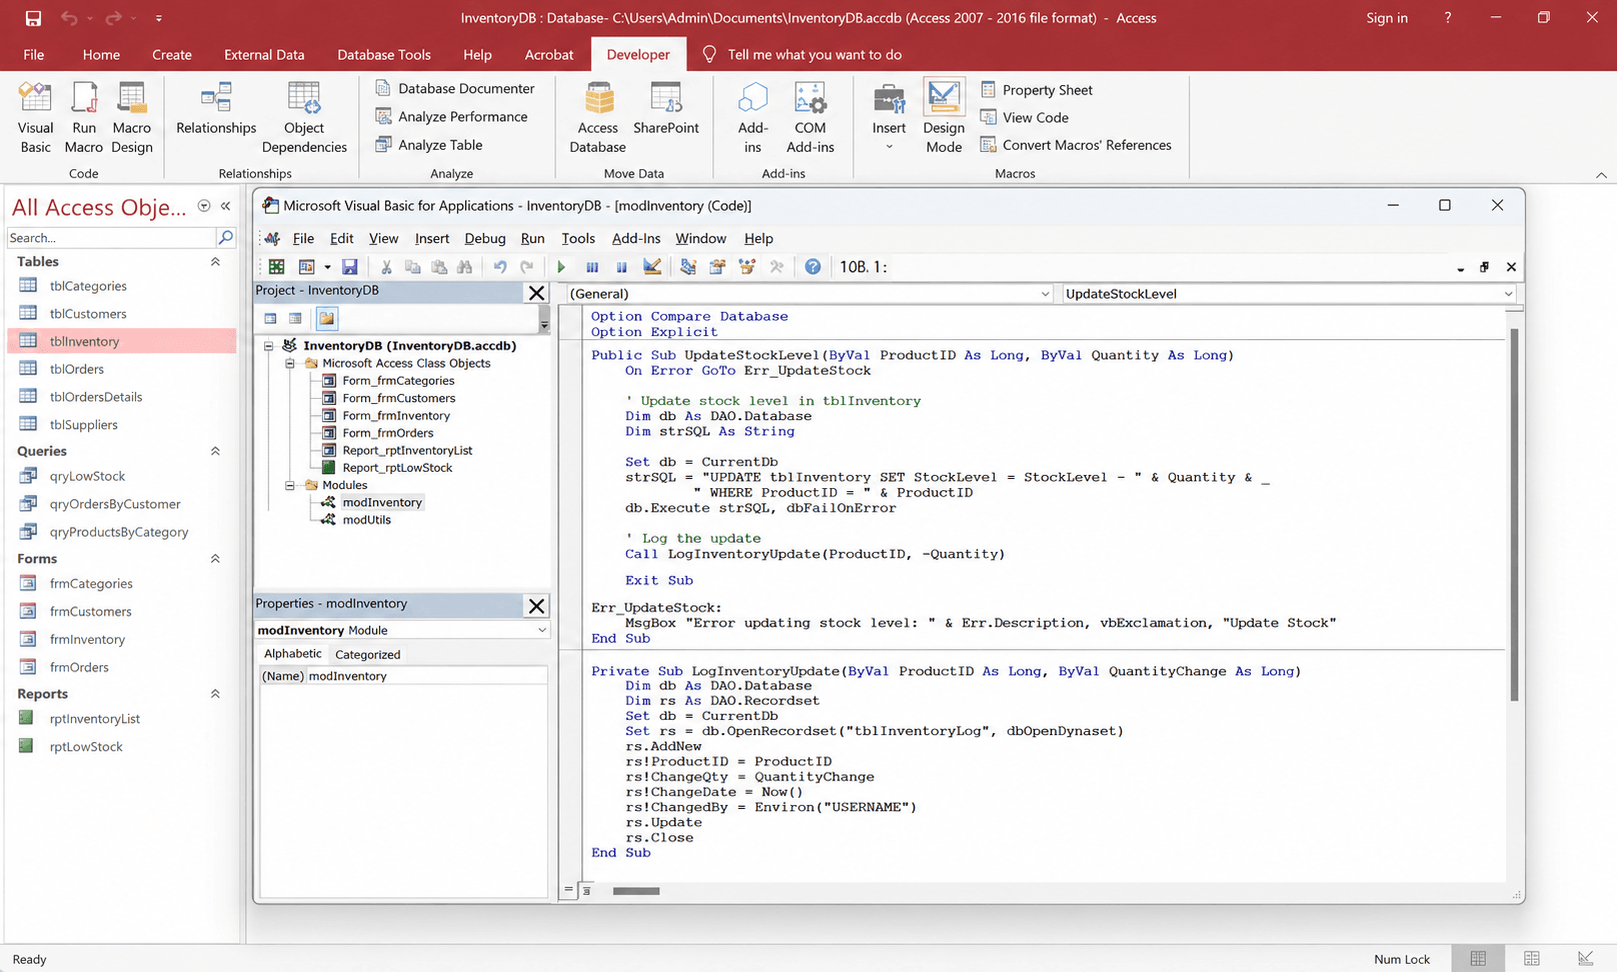Image resolution: width=1617 pixels, height=972 pixels.
Task: Click the blue Help question mark icon
Action: [813, 267]
